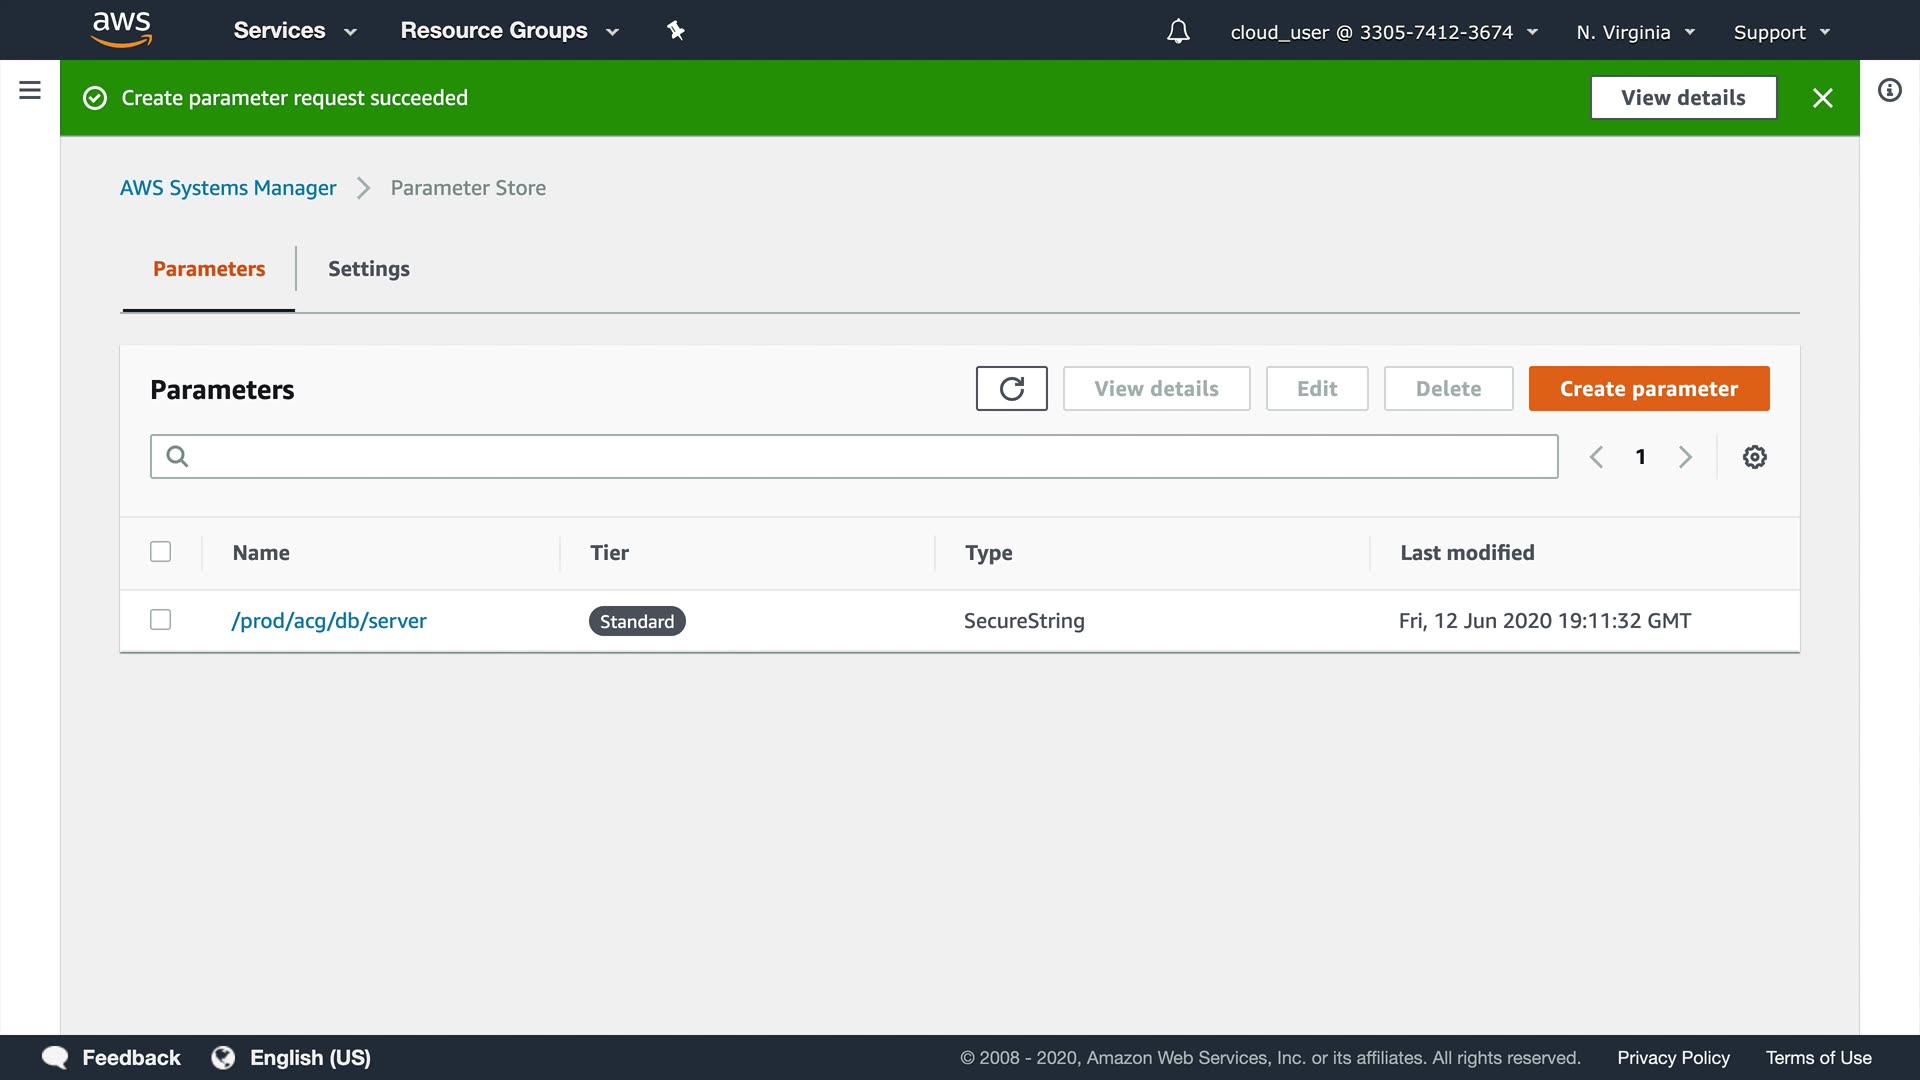Go to next page arrow
Viewport: 1920px width, 1080px height.
click(1685, 457)
